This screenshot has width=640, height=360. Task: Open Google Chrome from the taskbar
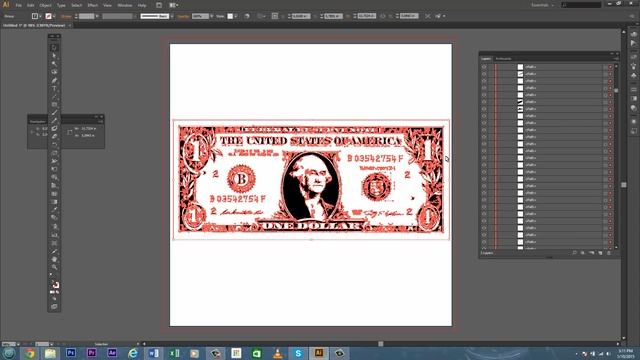tap(29, 353)
